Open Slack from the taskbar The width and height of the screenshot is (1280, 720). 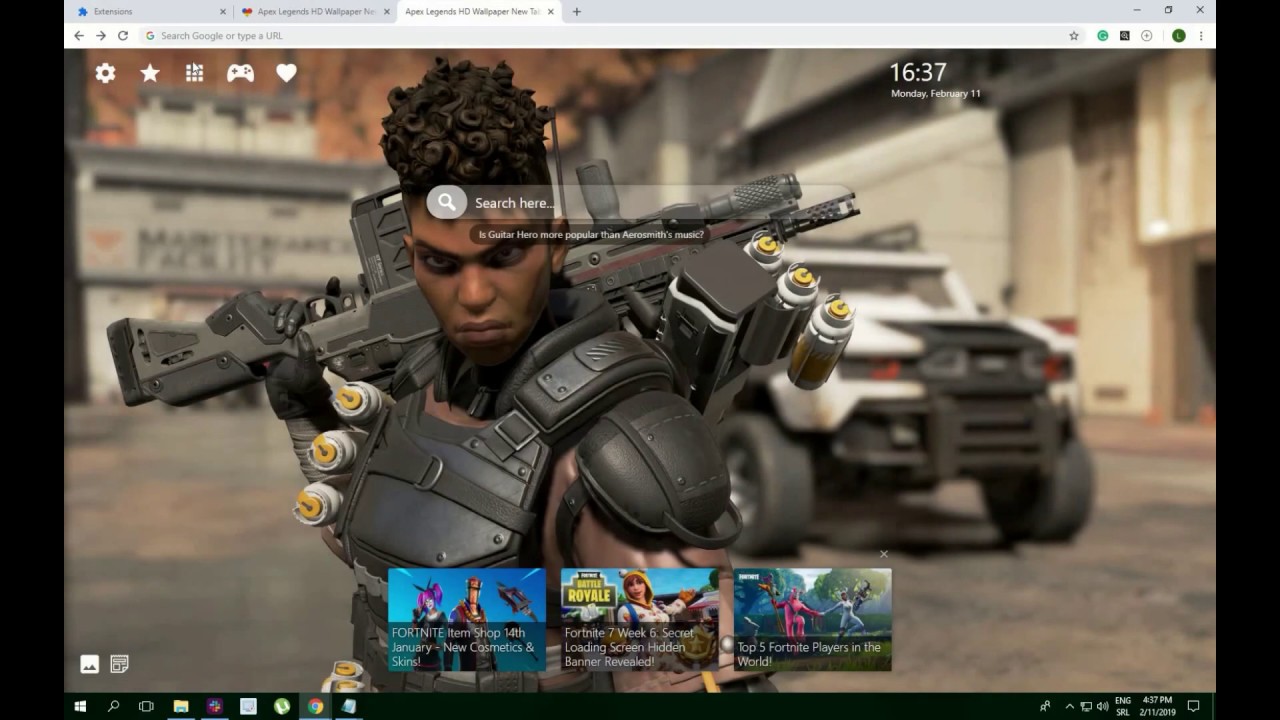click(214, 706)
